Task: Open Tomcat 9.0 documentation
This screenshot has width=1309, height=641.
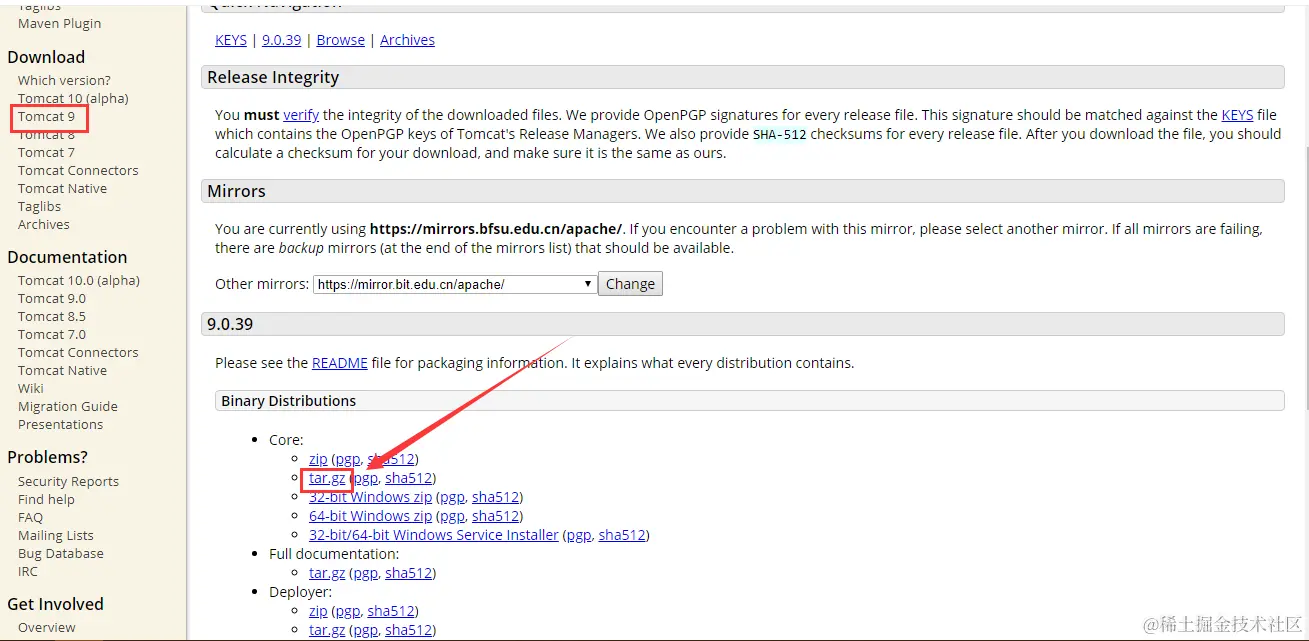Action: click(52, 298)
